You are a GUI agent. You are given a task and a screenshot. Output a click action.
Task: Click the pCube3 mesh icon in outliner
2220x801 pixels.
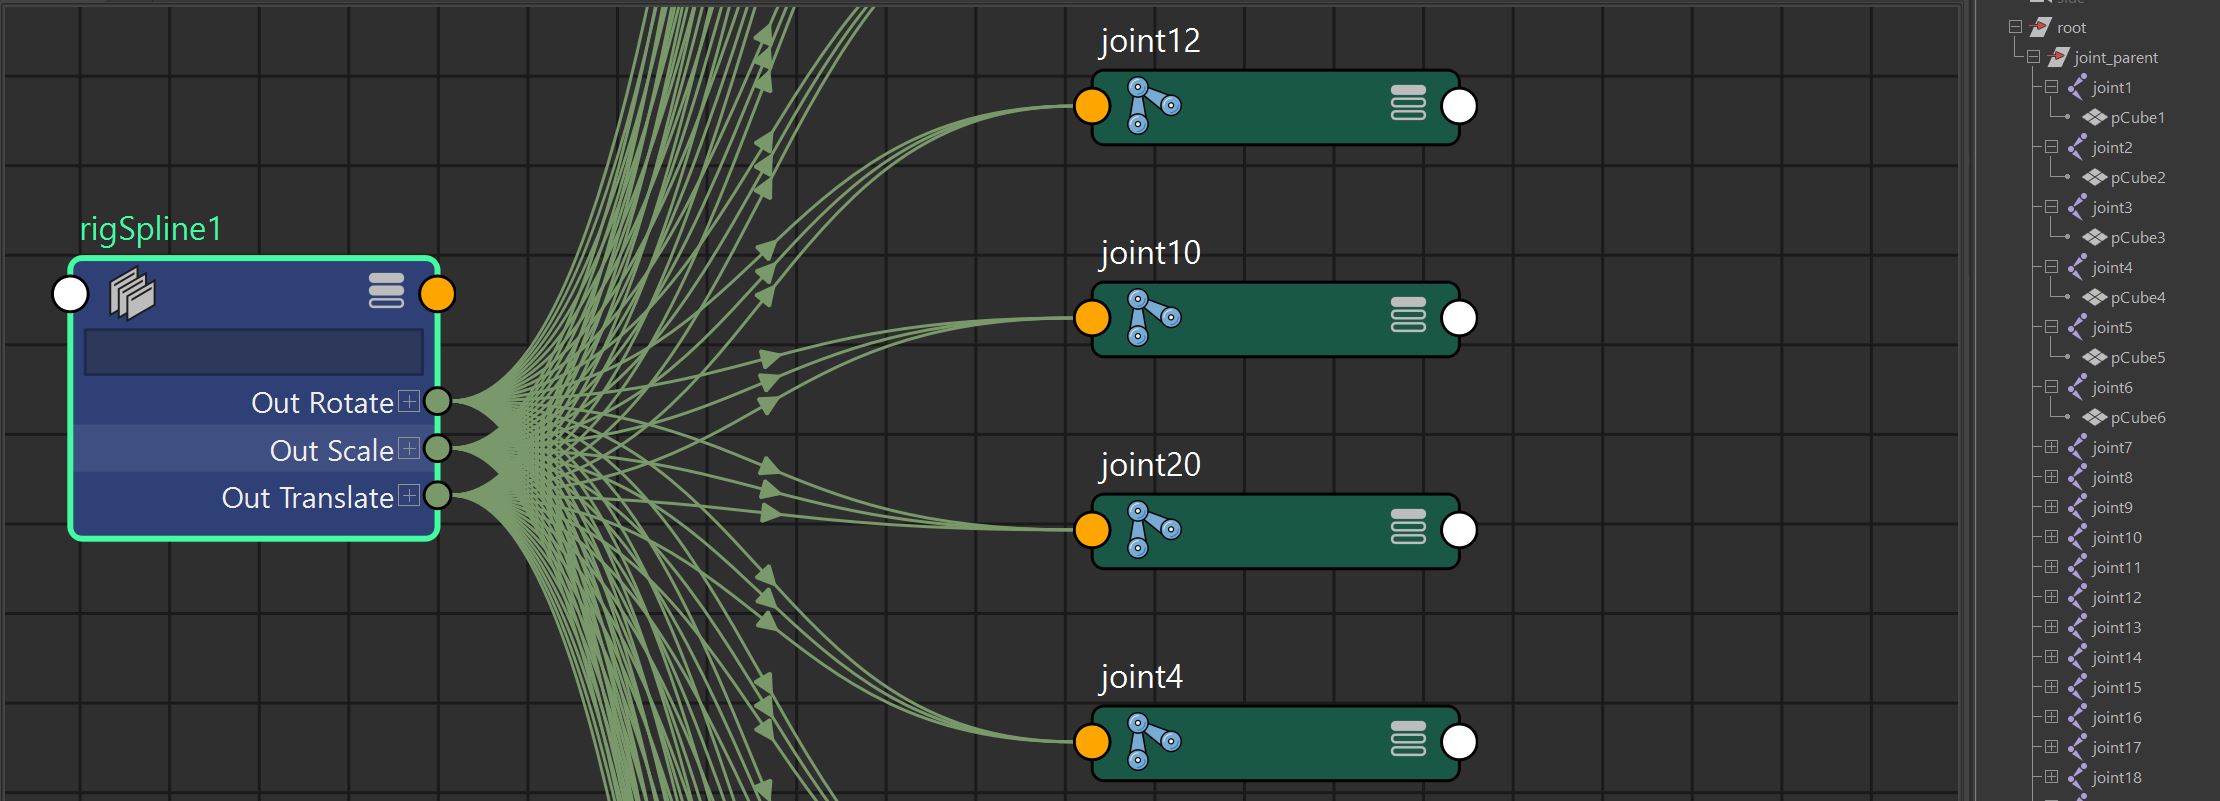click(2095, 238)
